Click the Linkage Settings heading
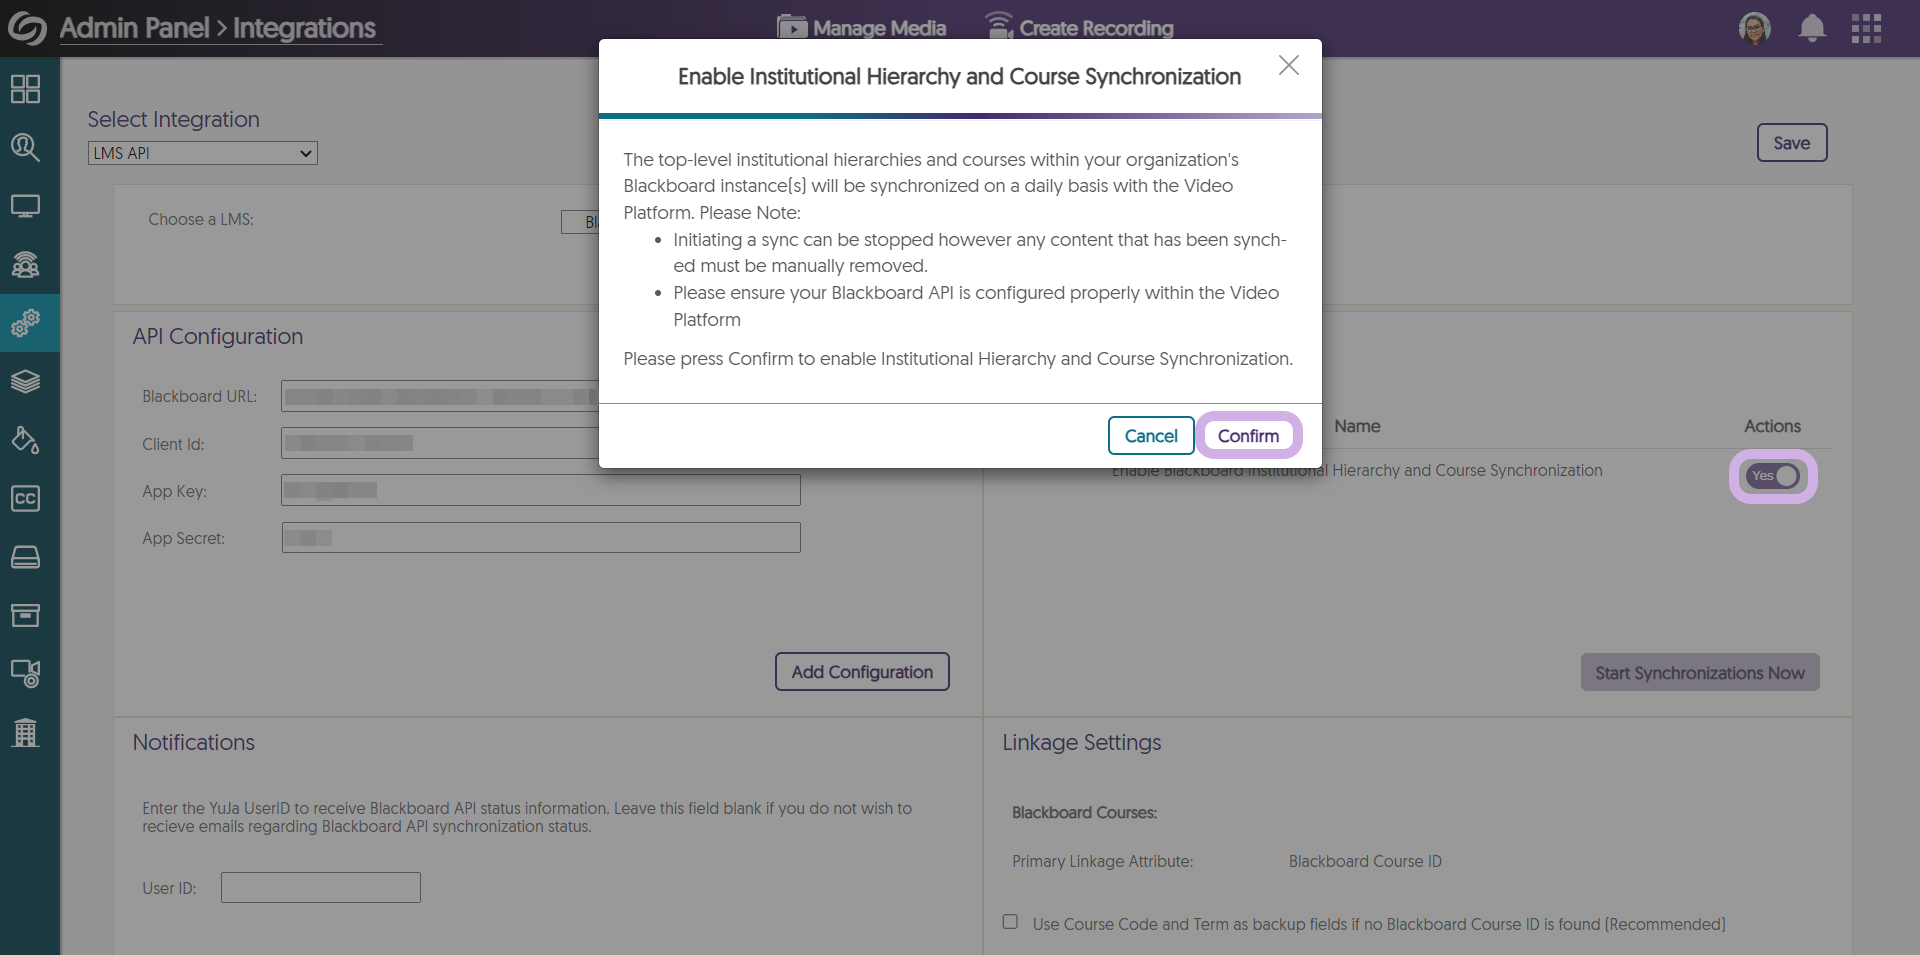 tap(1082, 742)
